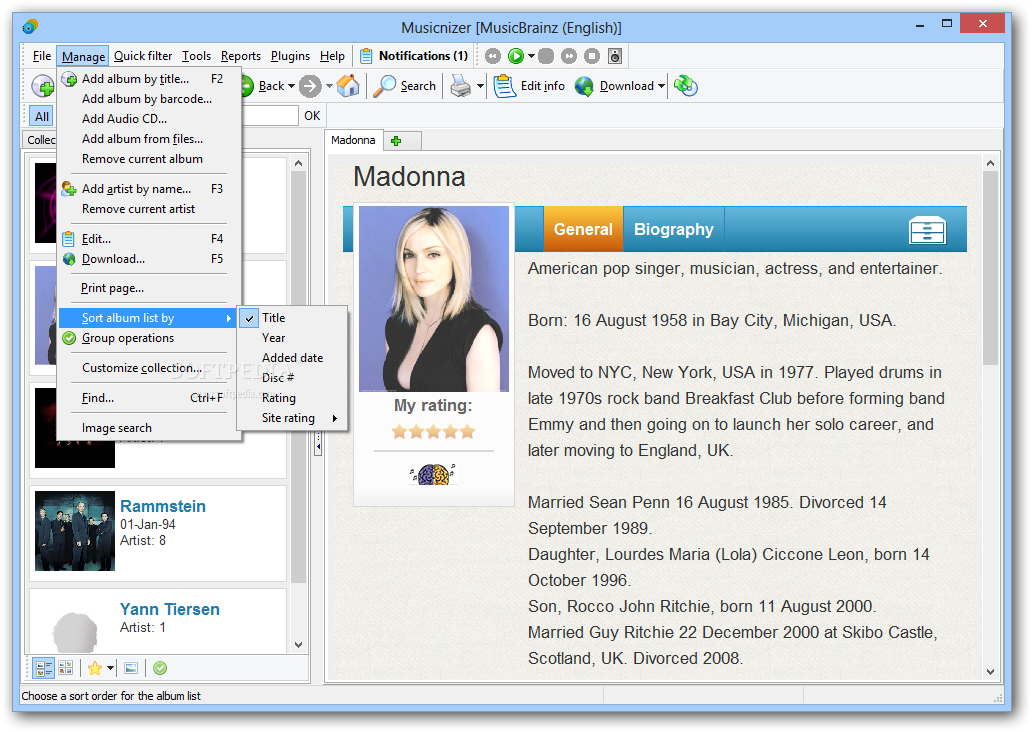This screenshot has height=732, width=1032.
Task: Click the Musicnizer app icon in title bar
Action: pyautogui.click(x=30, y=27)
